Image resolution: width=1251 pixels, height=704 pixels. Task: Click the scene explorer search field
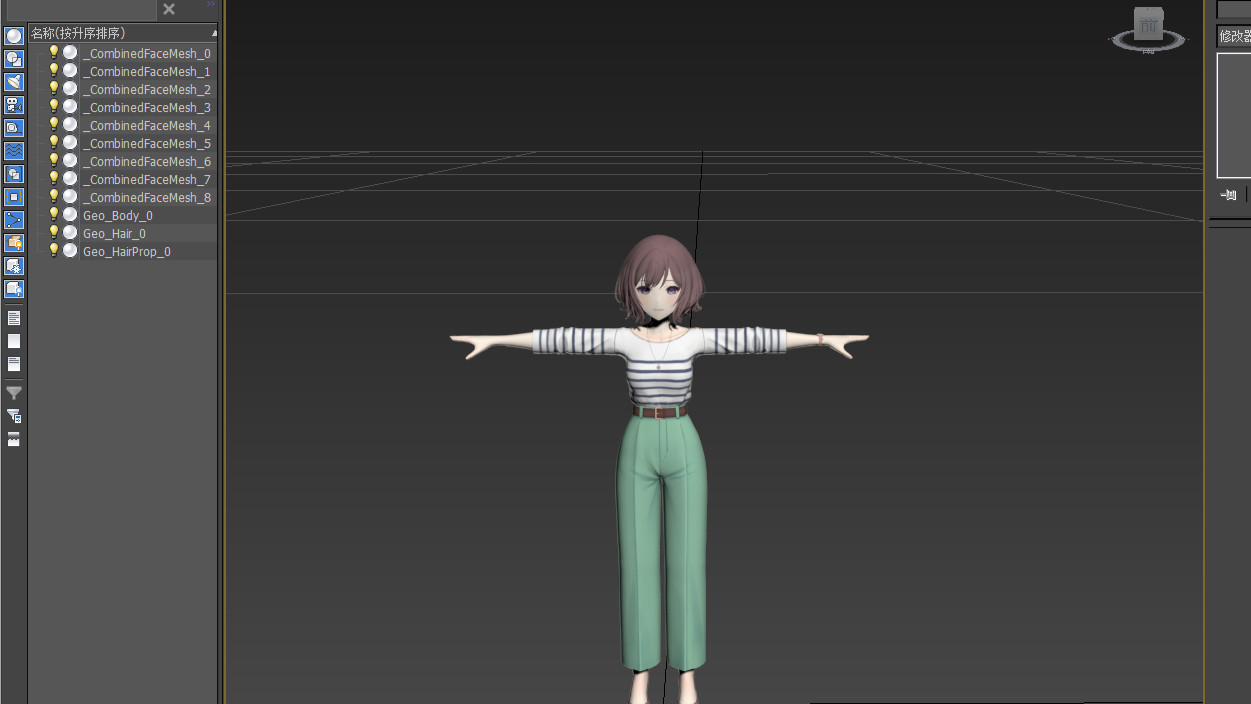click(80, 10)
